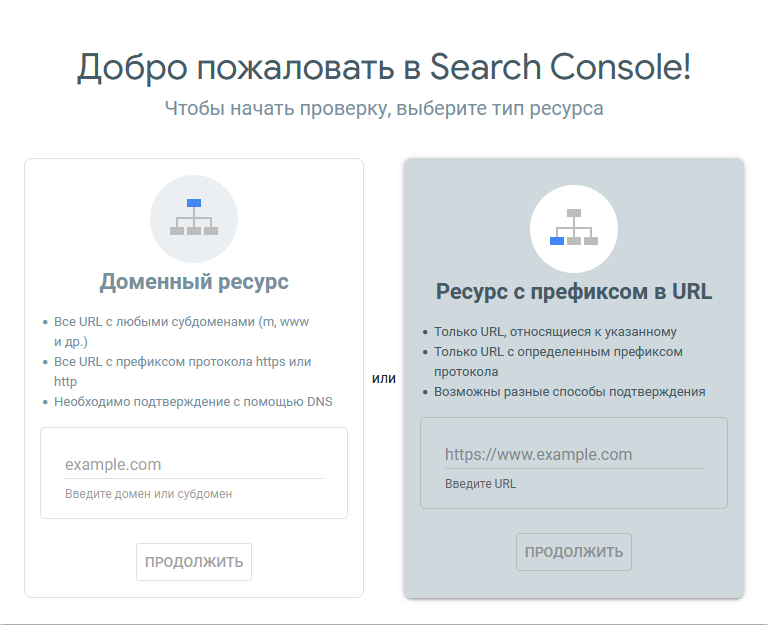Click the blue top node in domain icon
768x625 pixels.
(194, 203)
